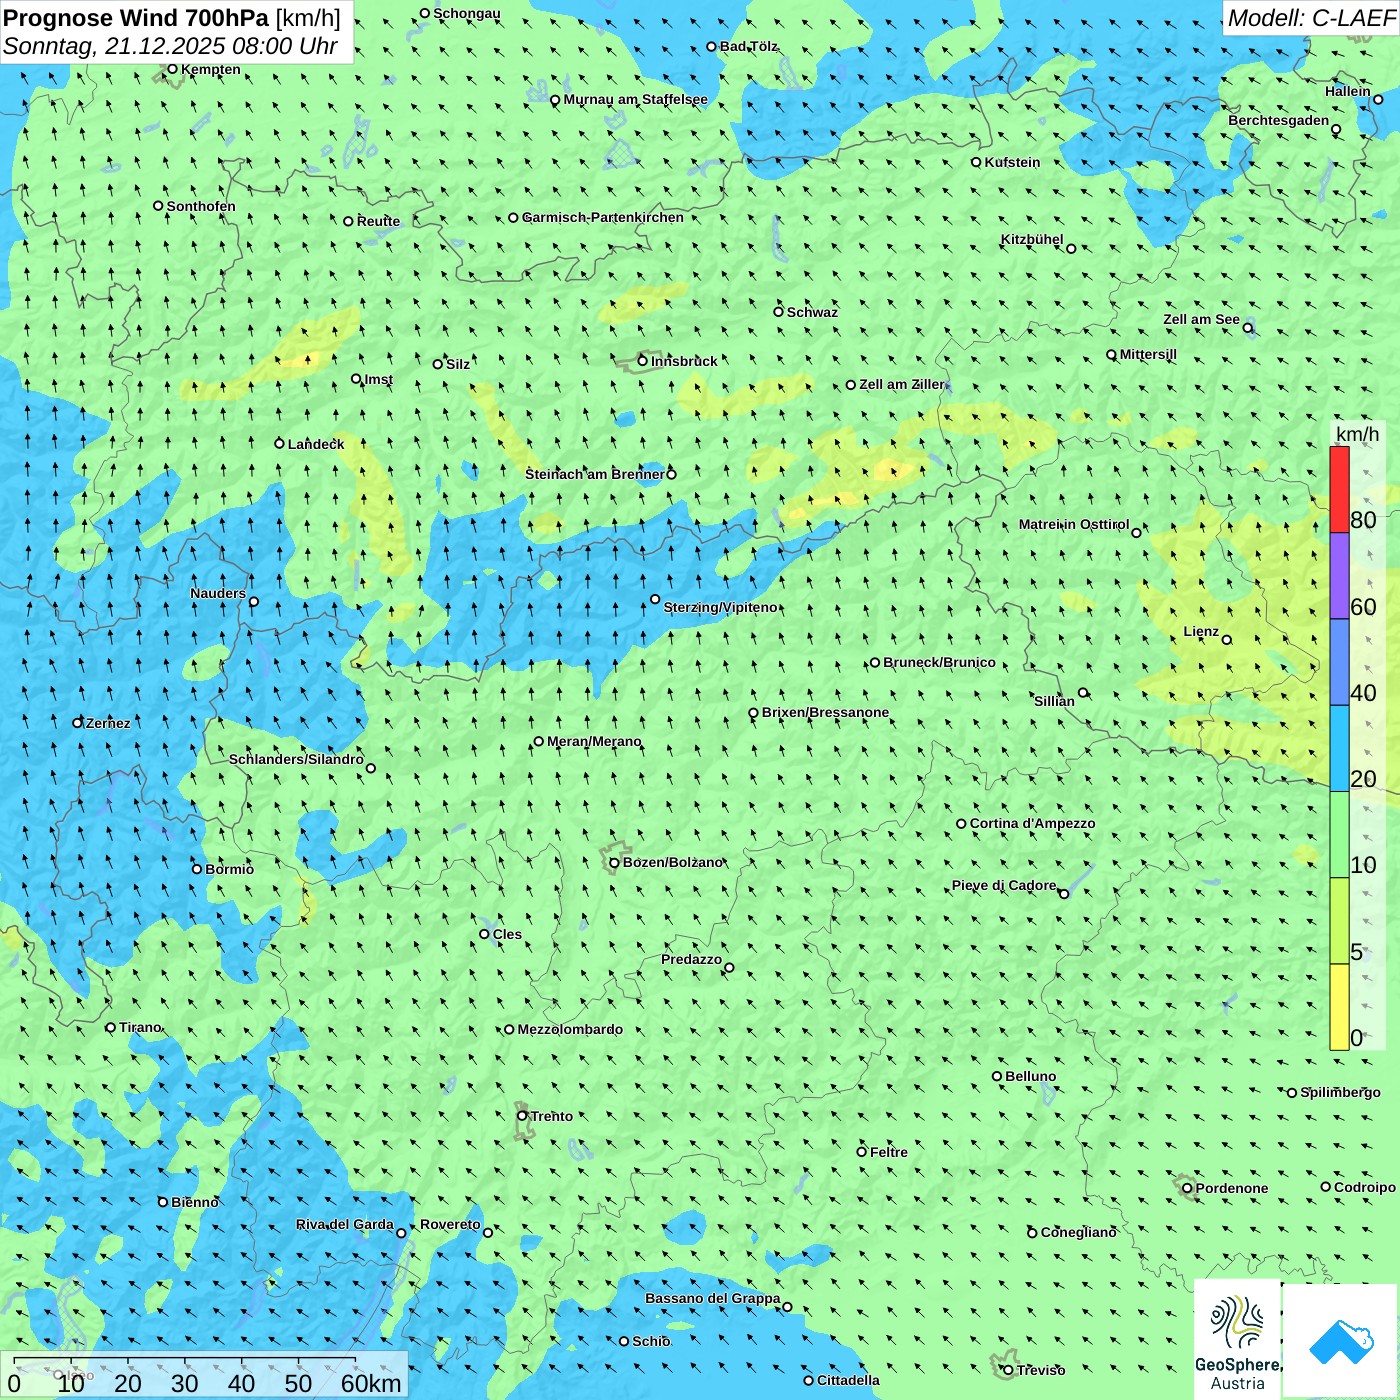Select the Treviso location label
The width and height of the screenshot is (1400, 1400).
click(1040, 1370)
